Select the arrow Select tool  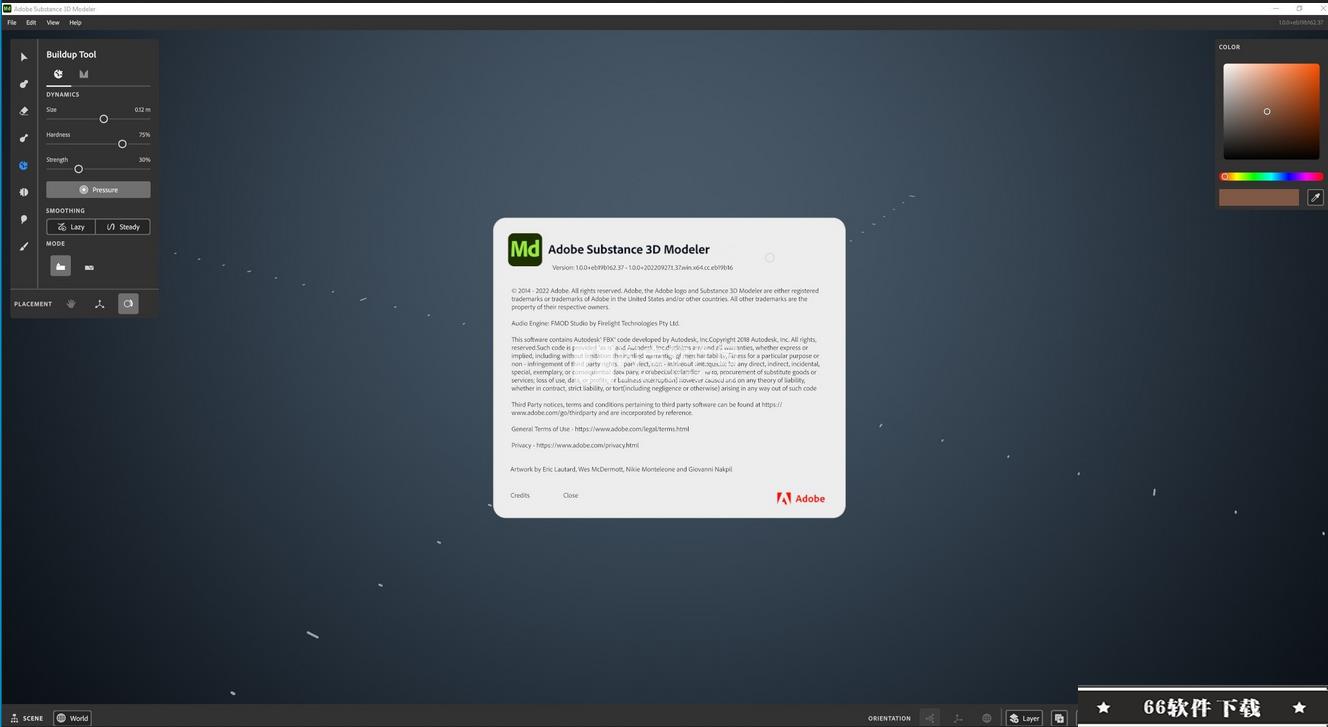tap(24, 57)
